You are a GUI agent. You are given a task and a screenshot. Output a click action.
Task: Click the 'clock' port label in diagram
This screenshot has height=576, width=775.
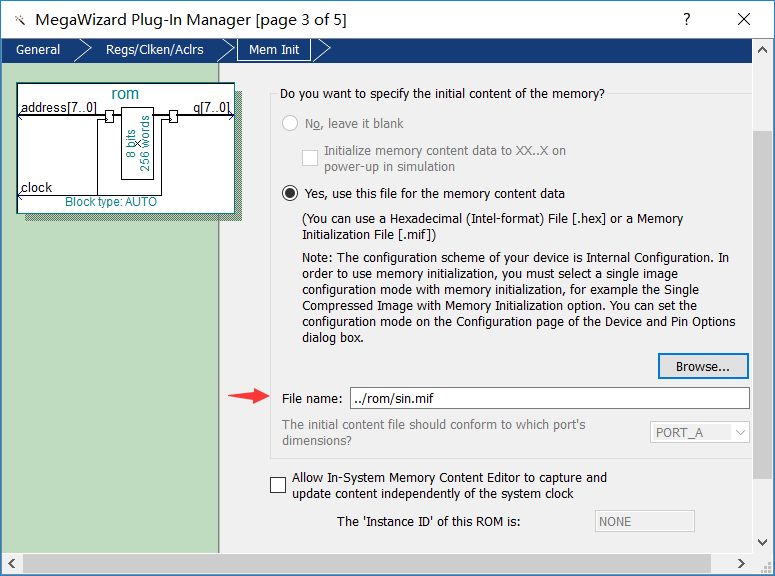click(36, 187)
